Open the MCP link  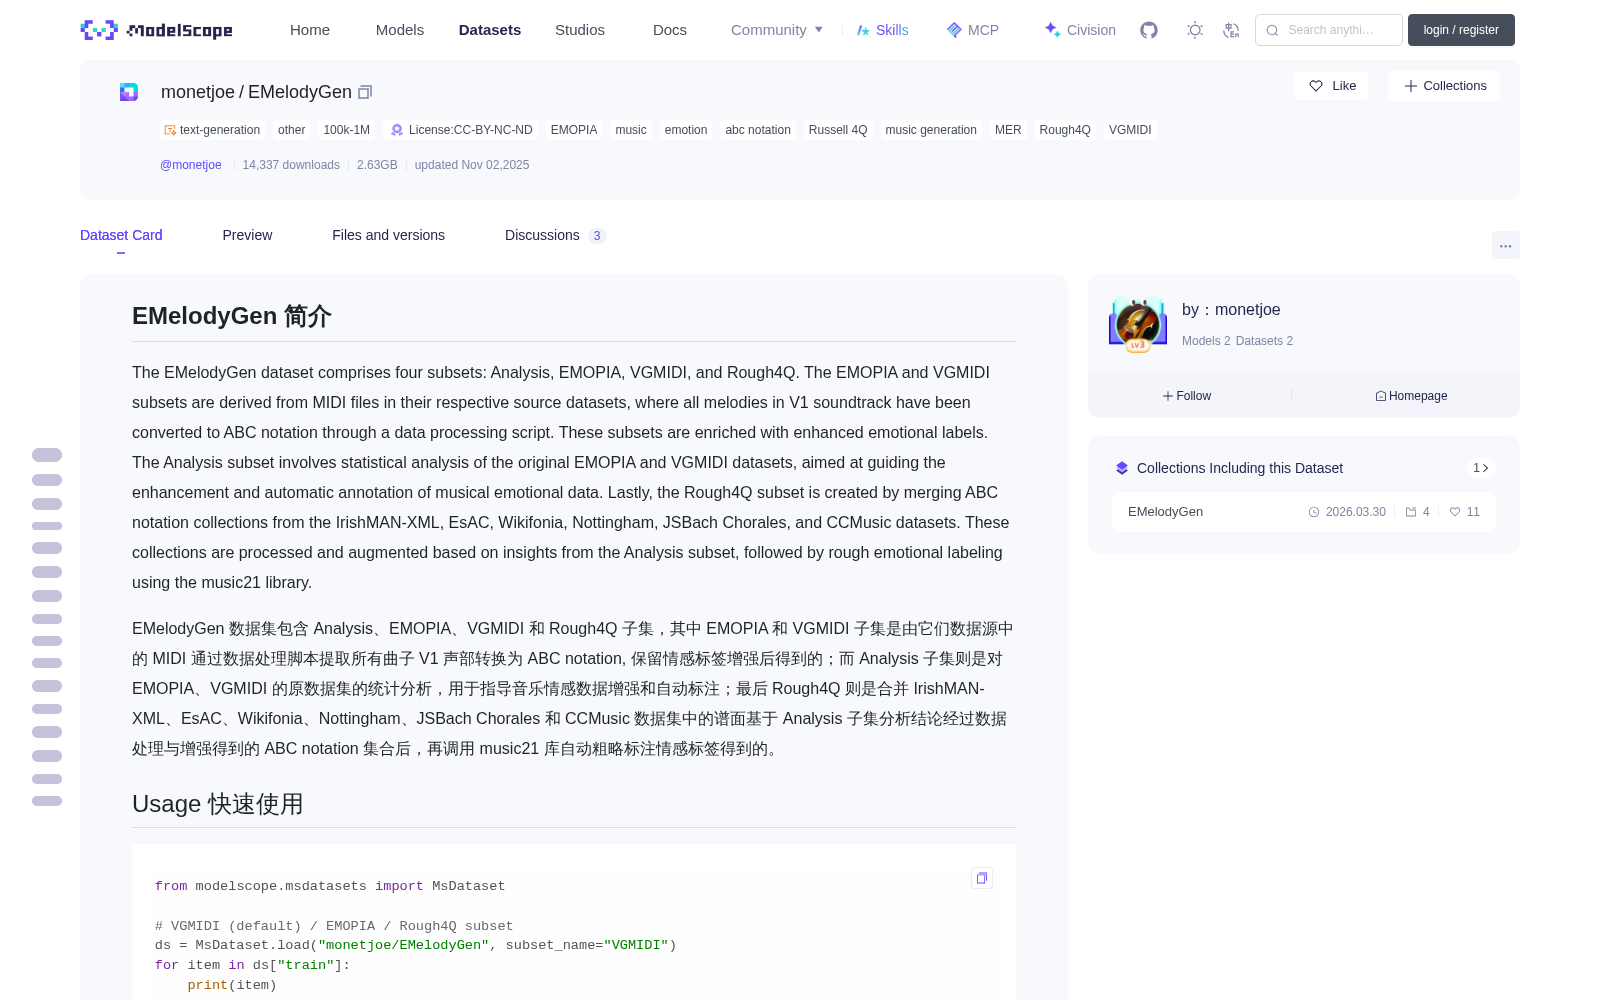pyautogui.click(x=973, y=30)
